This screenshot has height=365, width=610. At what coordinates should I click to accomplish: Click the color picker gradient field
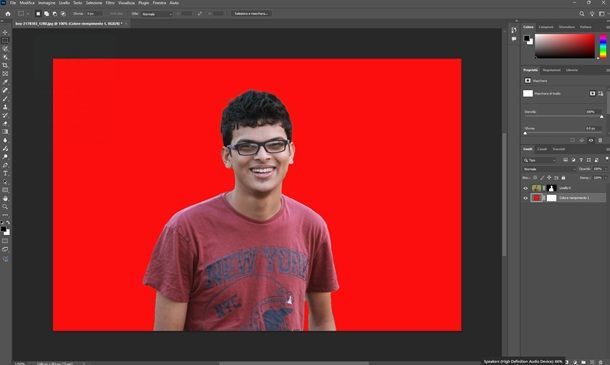pos(565,46)
